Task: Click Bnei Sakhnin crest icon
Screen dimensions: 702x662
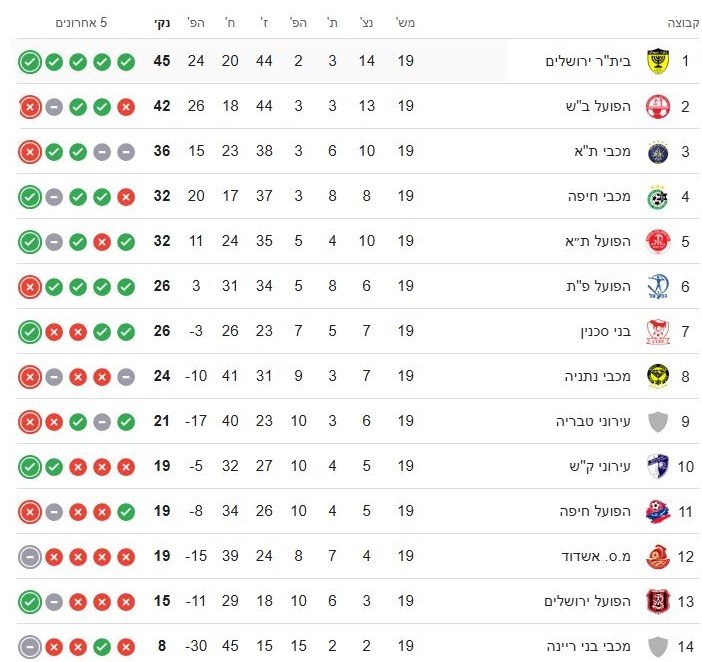Action: 656,332
